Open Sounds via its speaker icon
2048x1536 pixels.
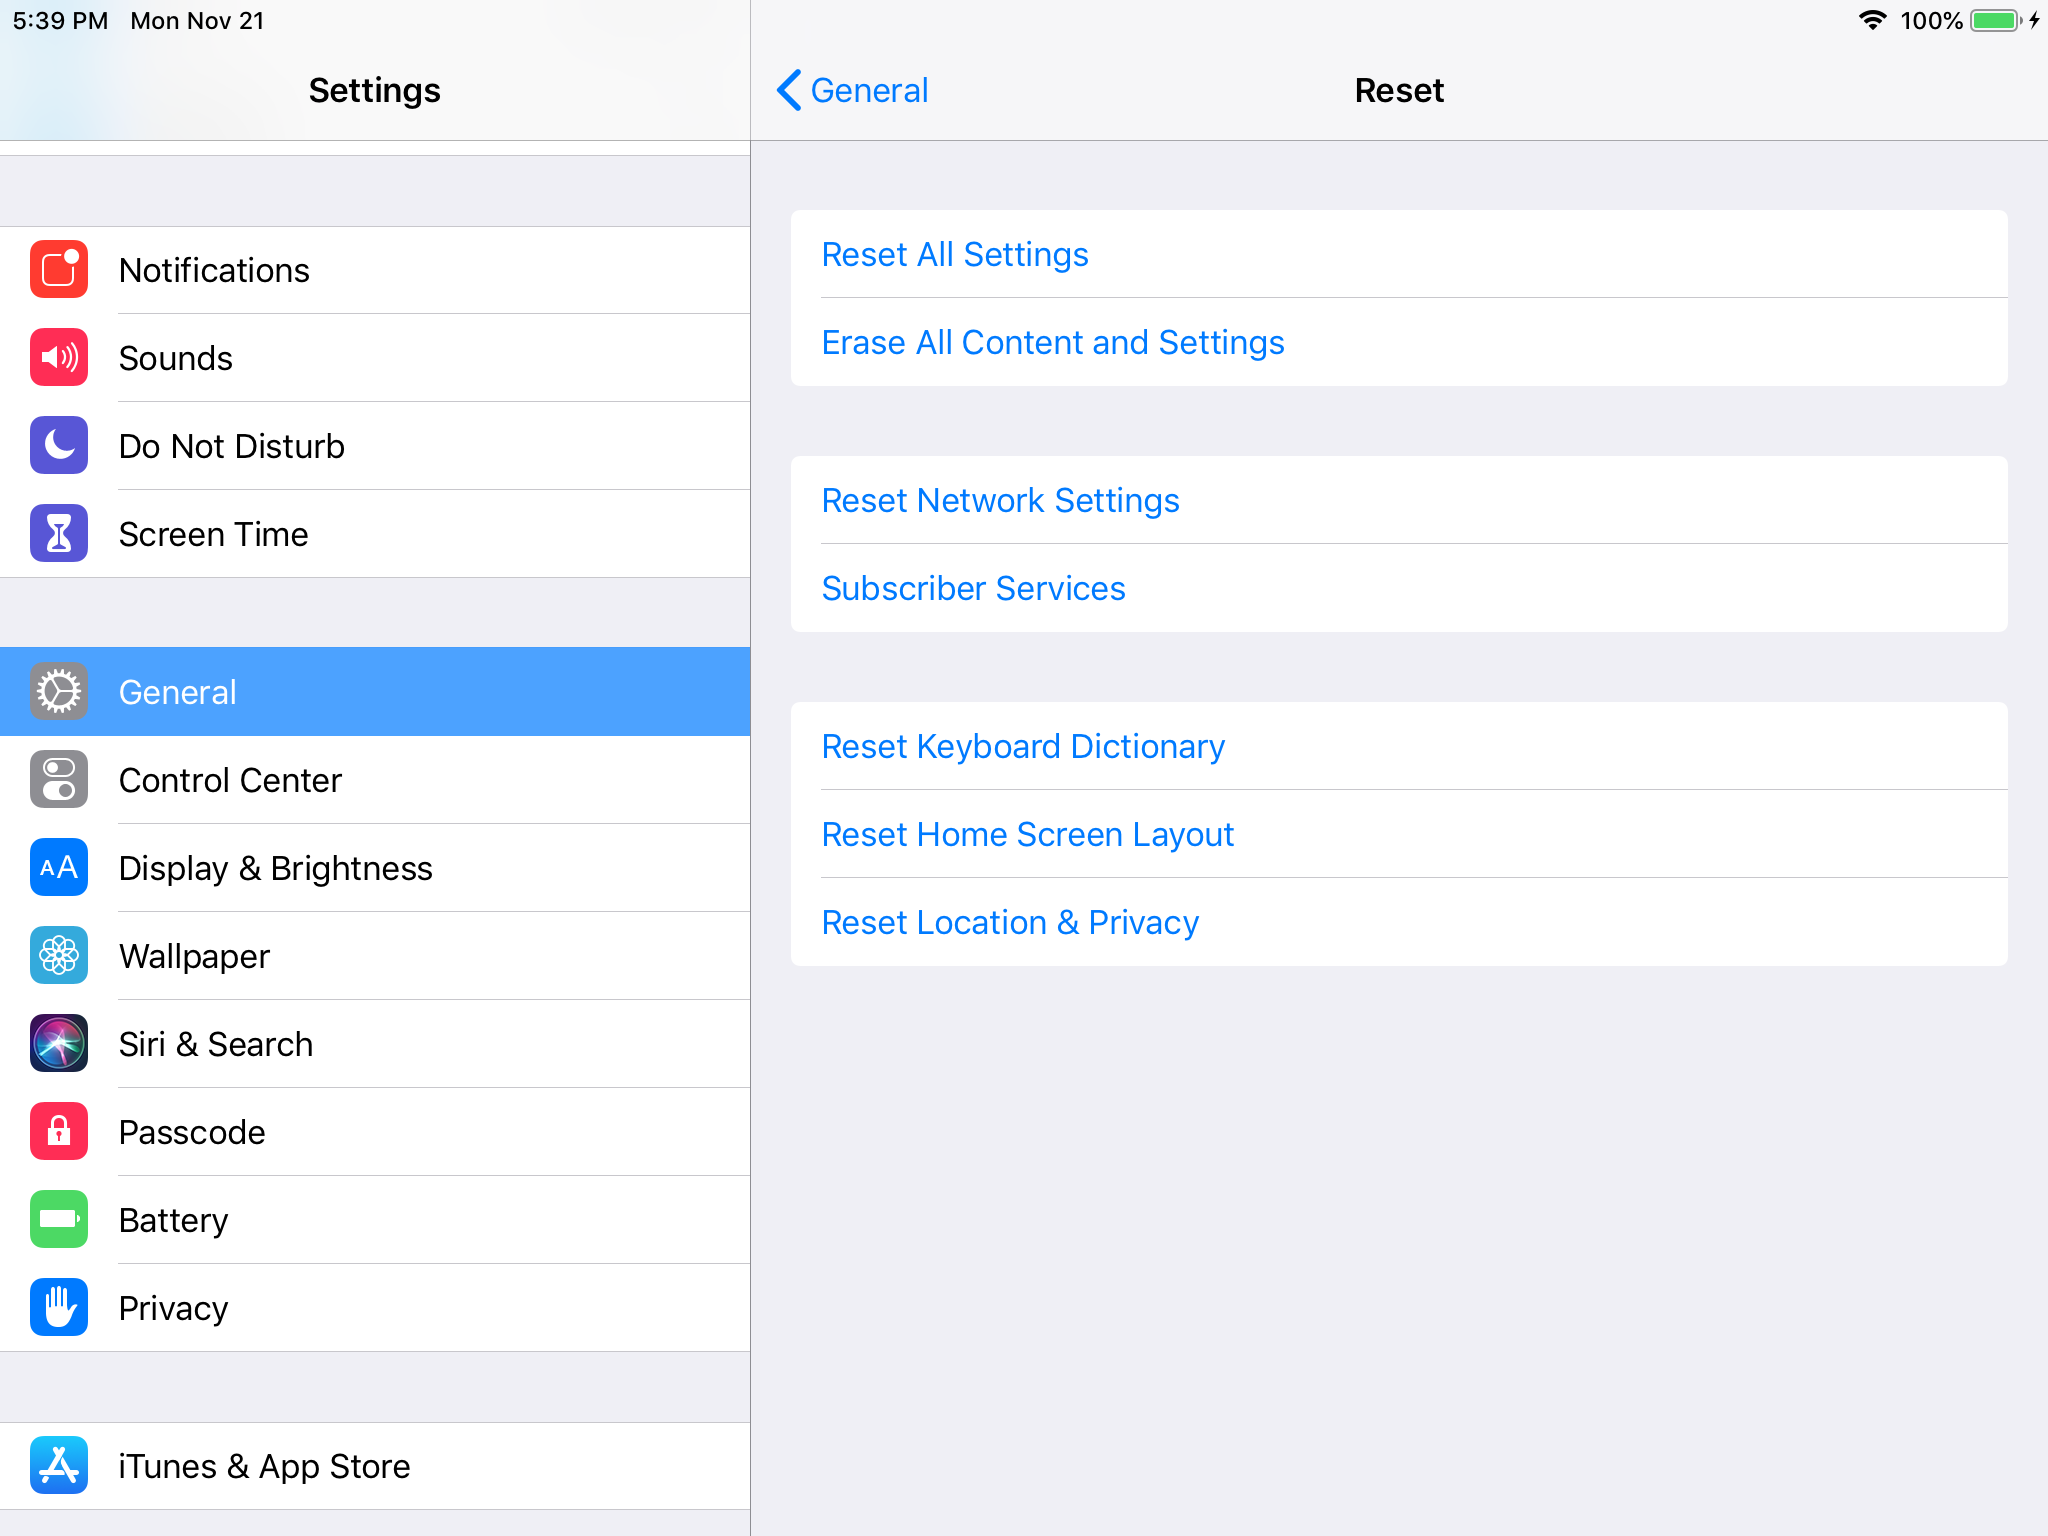pyautogui.click(x=59, y=358)
